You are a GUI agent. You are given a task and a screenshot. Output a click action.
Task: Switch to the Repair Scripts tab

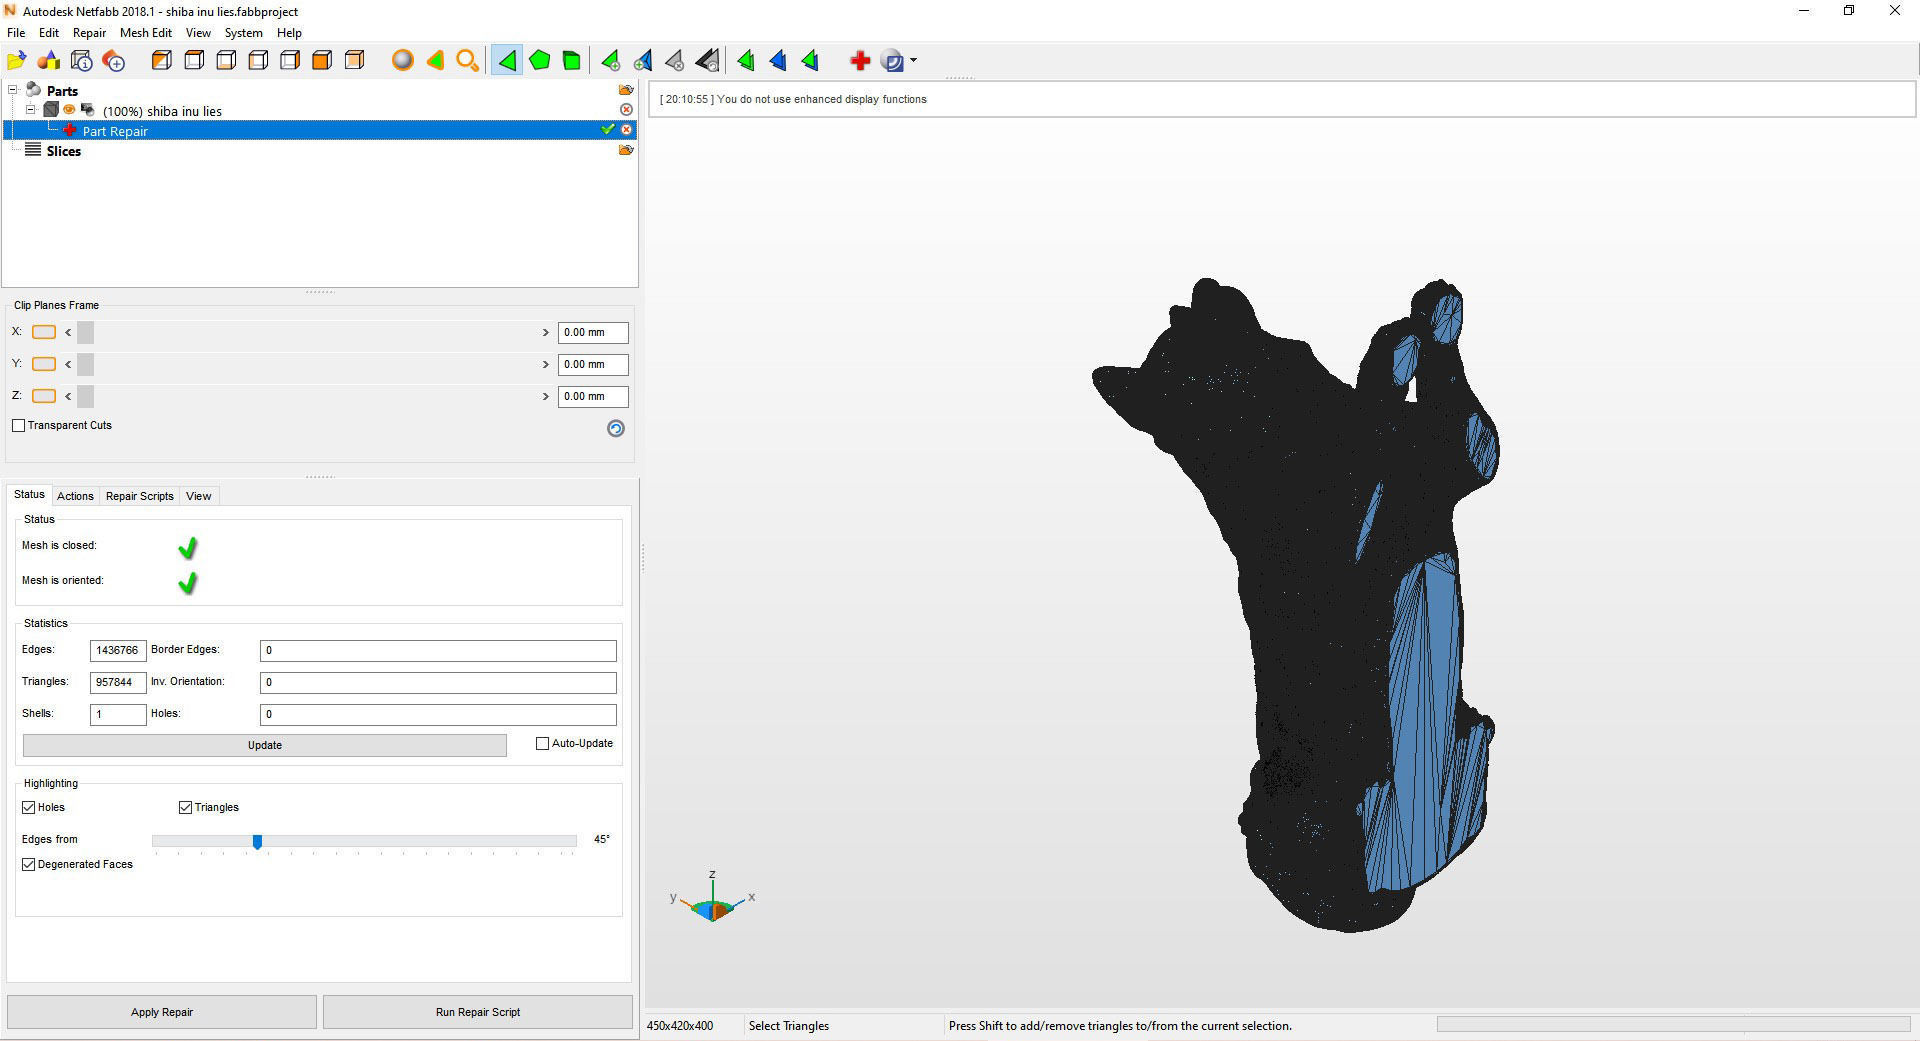[x=140, y=496]
